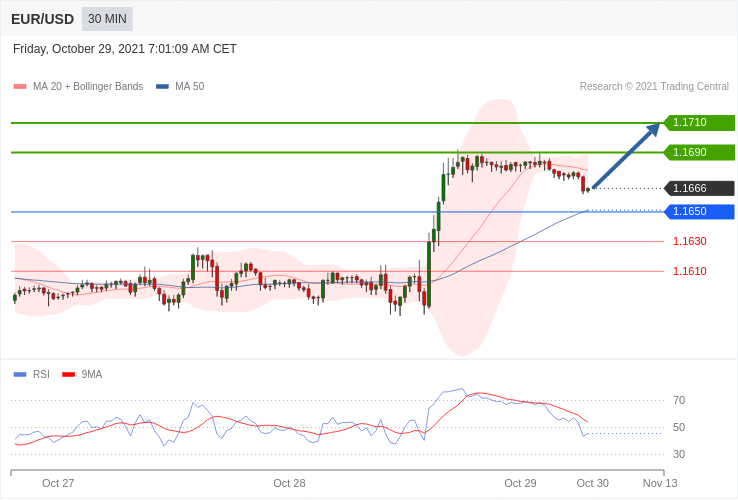Click the 9MA red legend swatch

pyautogui.click(x=69, y=375)
